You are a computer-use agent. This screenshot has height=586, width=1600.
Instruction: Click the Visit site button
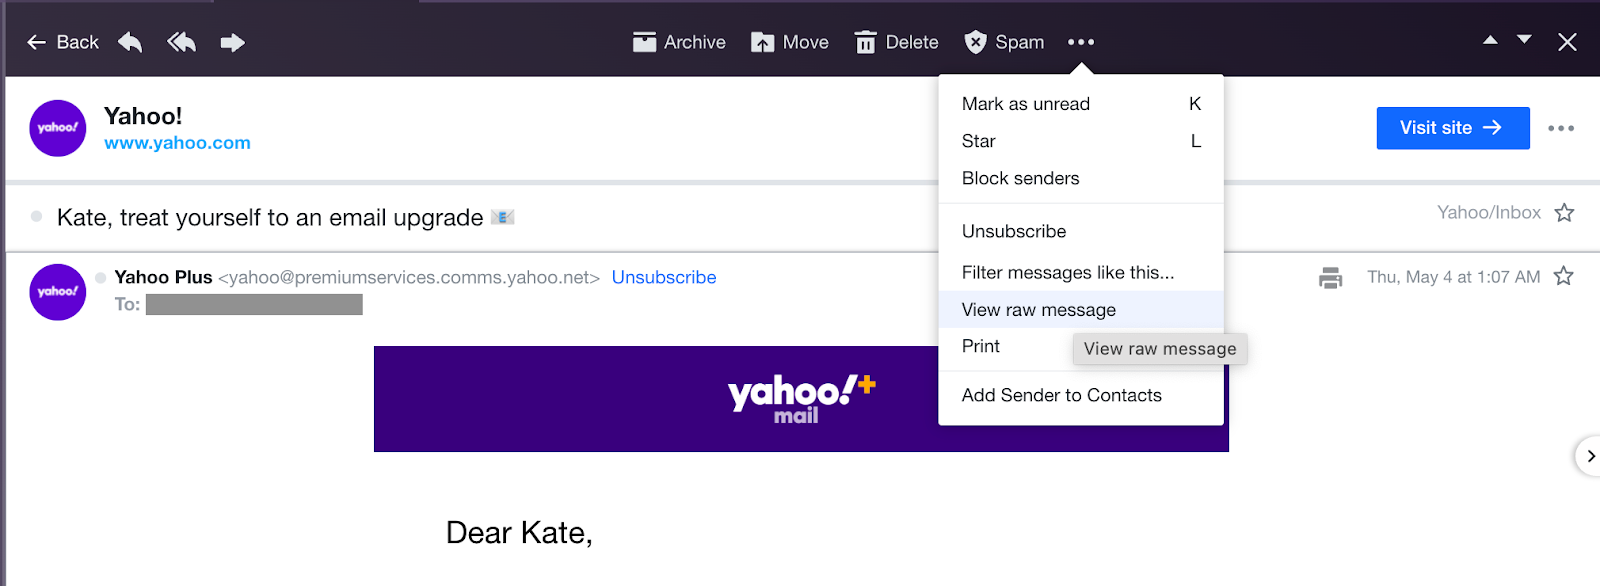[x=1453, y=128]
